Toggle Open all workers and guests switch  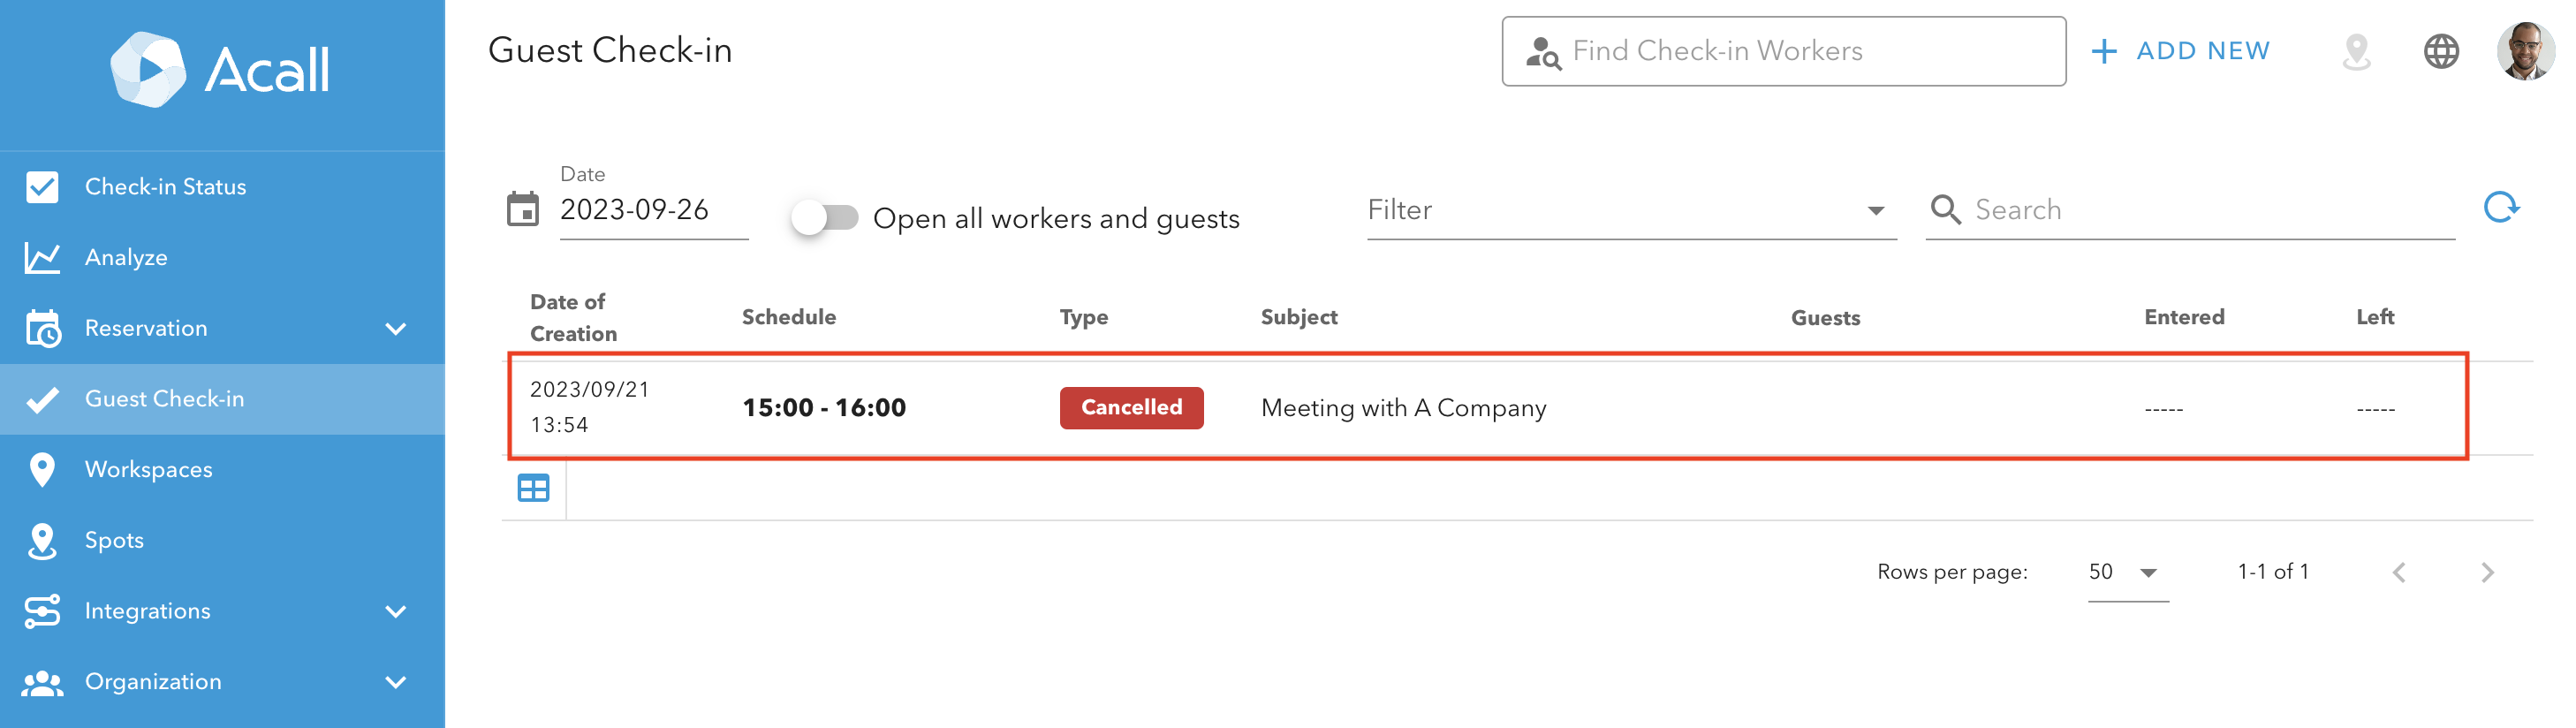tap(825, 217)
